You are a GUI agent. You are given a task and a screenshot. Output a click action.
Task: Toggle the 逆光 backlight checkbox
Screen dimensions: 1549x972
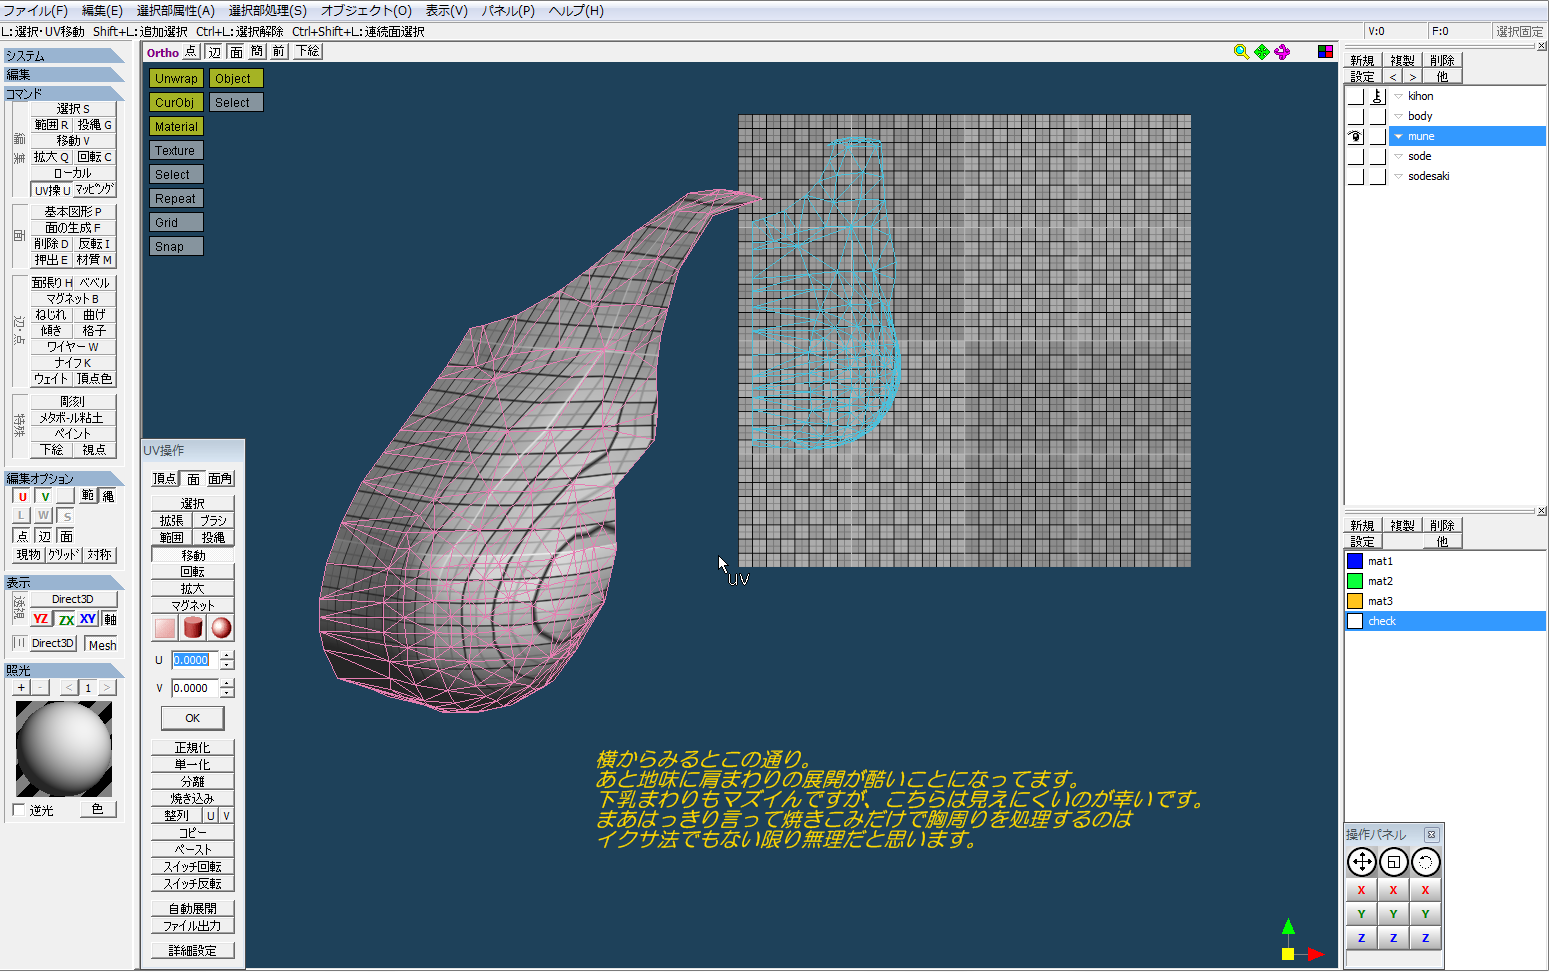point(19,810)
